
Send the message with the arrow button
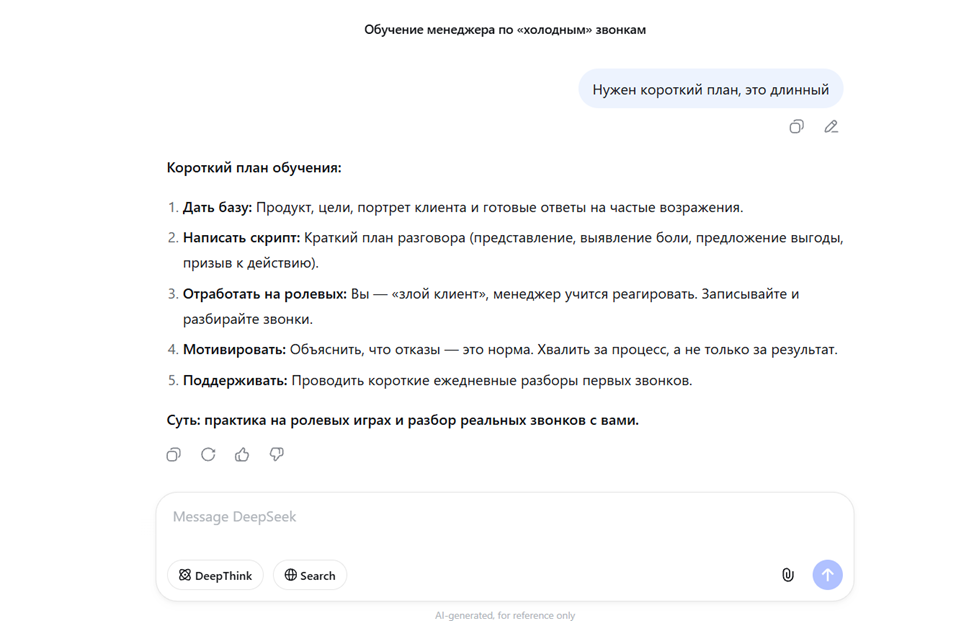(827, 575)
